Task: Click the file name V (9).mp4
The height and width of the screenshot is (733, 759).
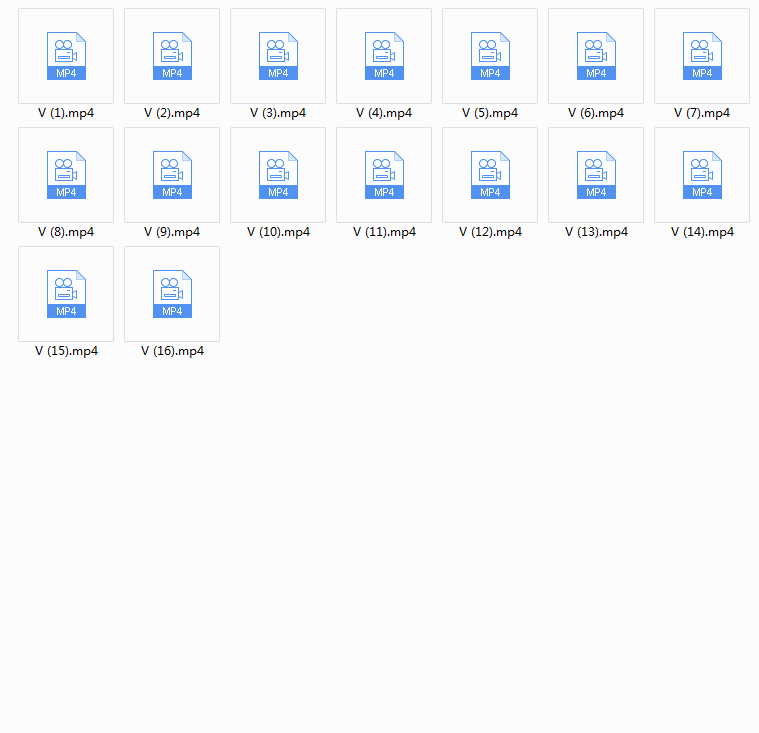Action: (172, 232)
